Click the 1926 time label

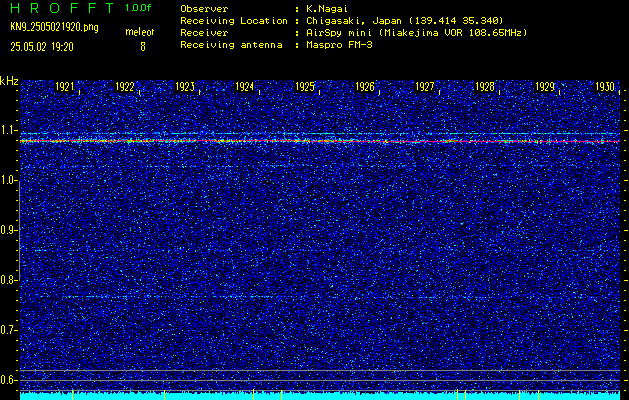tap(365, 87)
